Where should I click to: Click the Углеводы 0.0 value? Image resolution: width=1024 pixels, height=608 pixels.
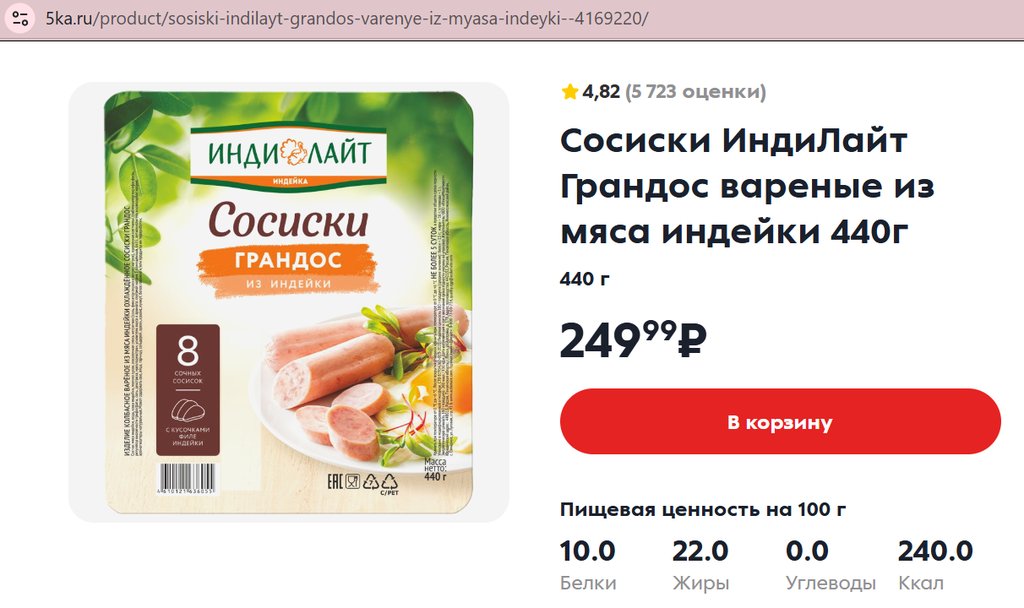tap(807, 551)
